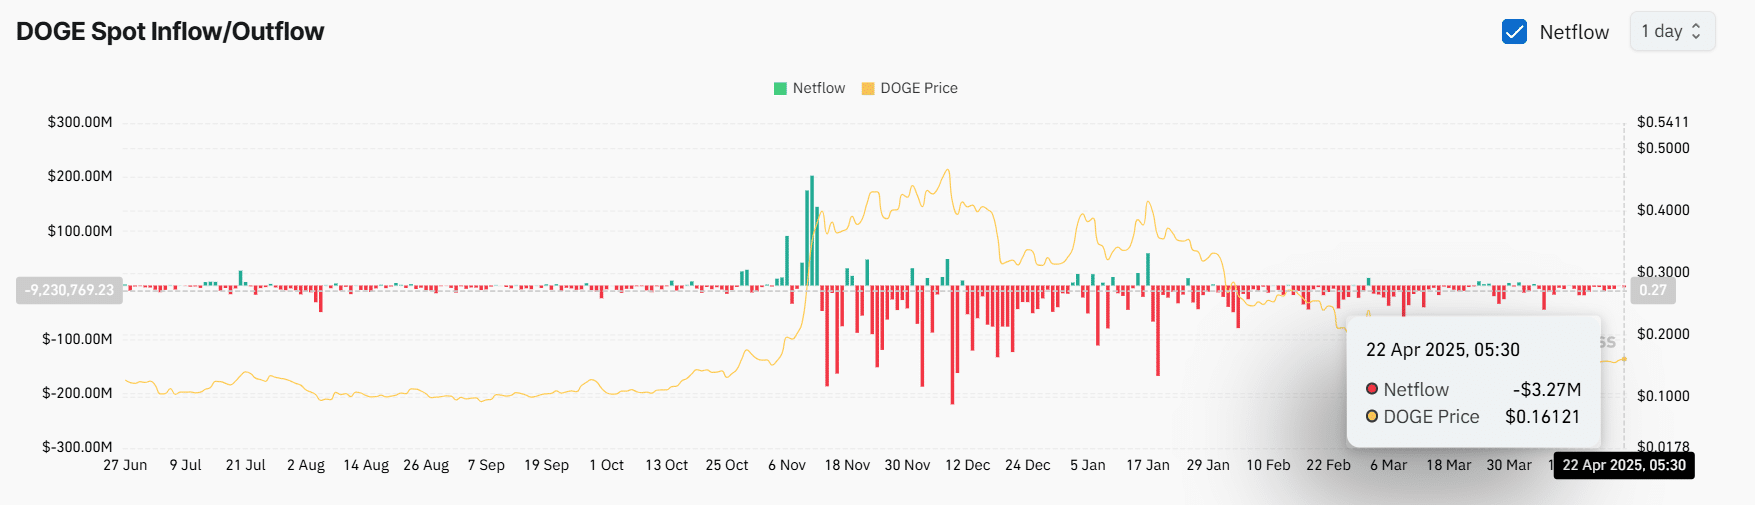Screen dimensions: 1755x505
Task: Click the $300.00M left axis label
Action: click(x=80, y=122)
